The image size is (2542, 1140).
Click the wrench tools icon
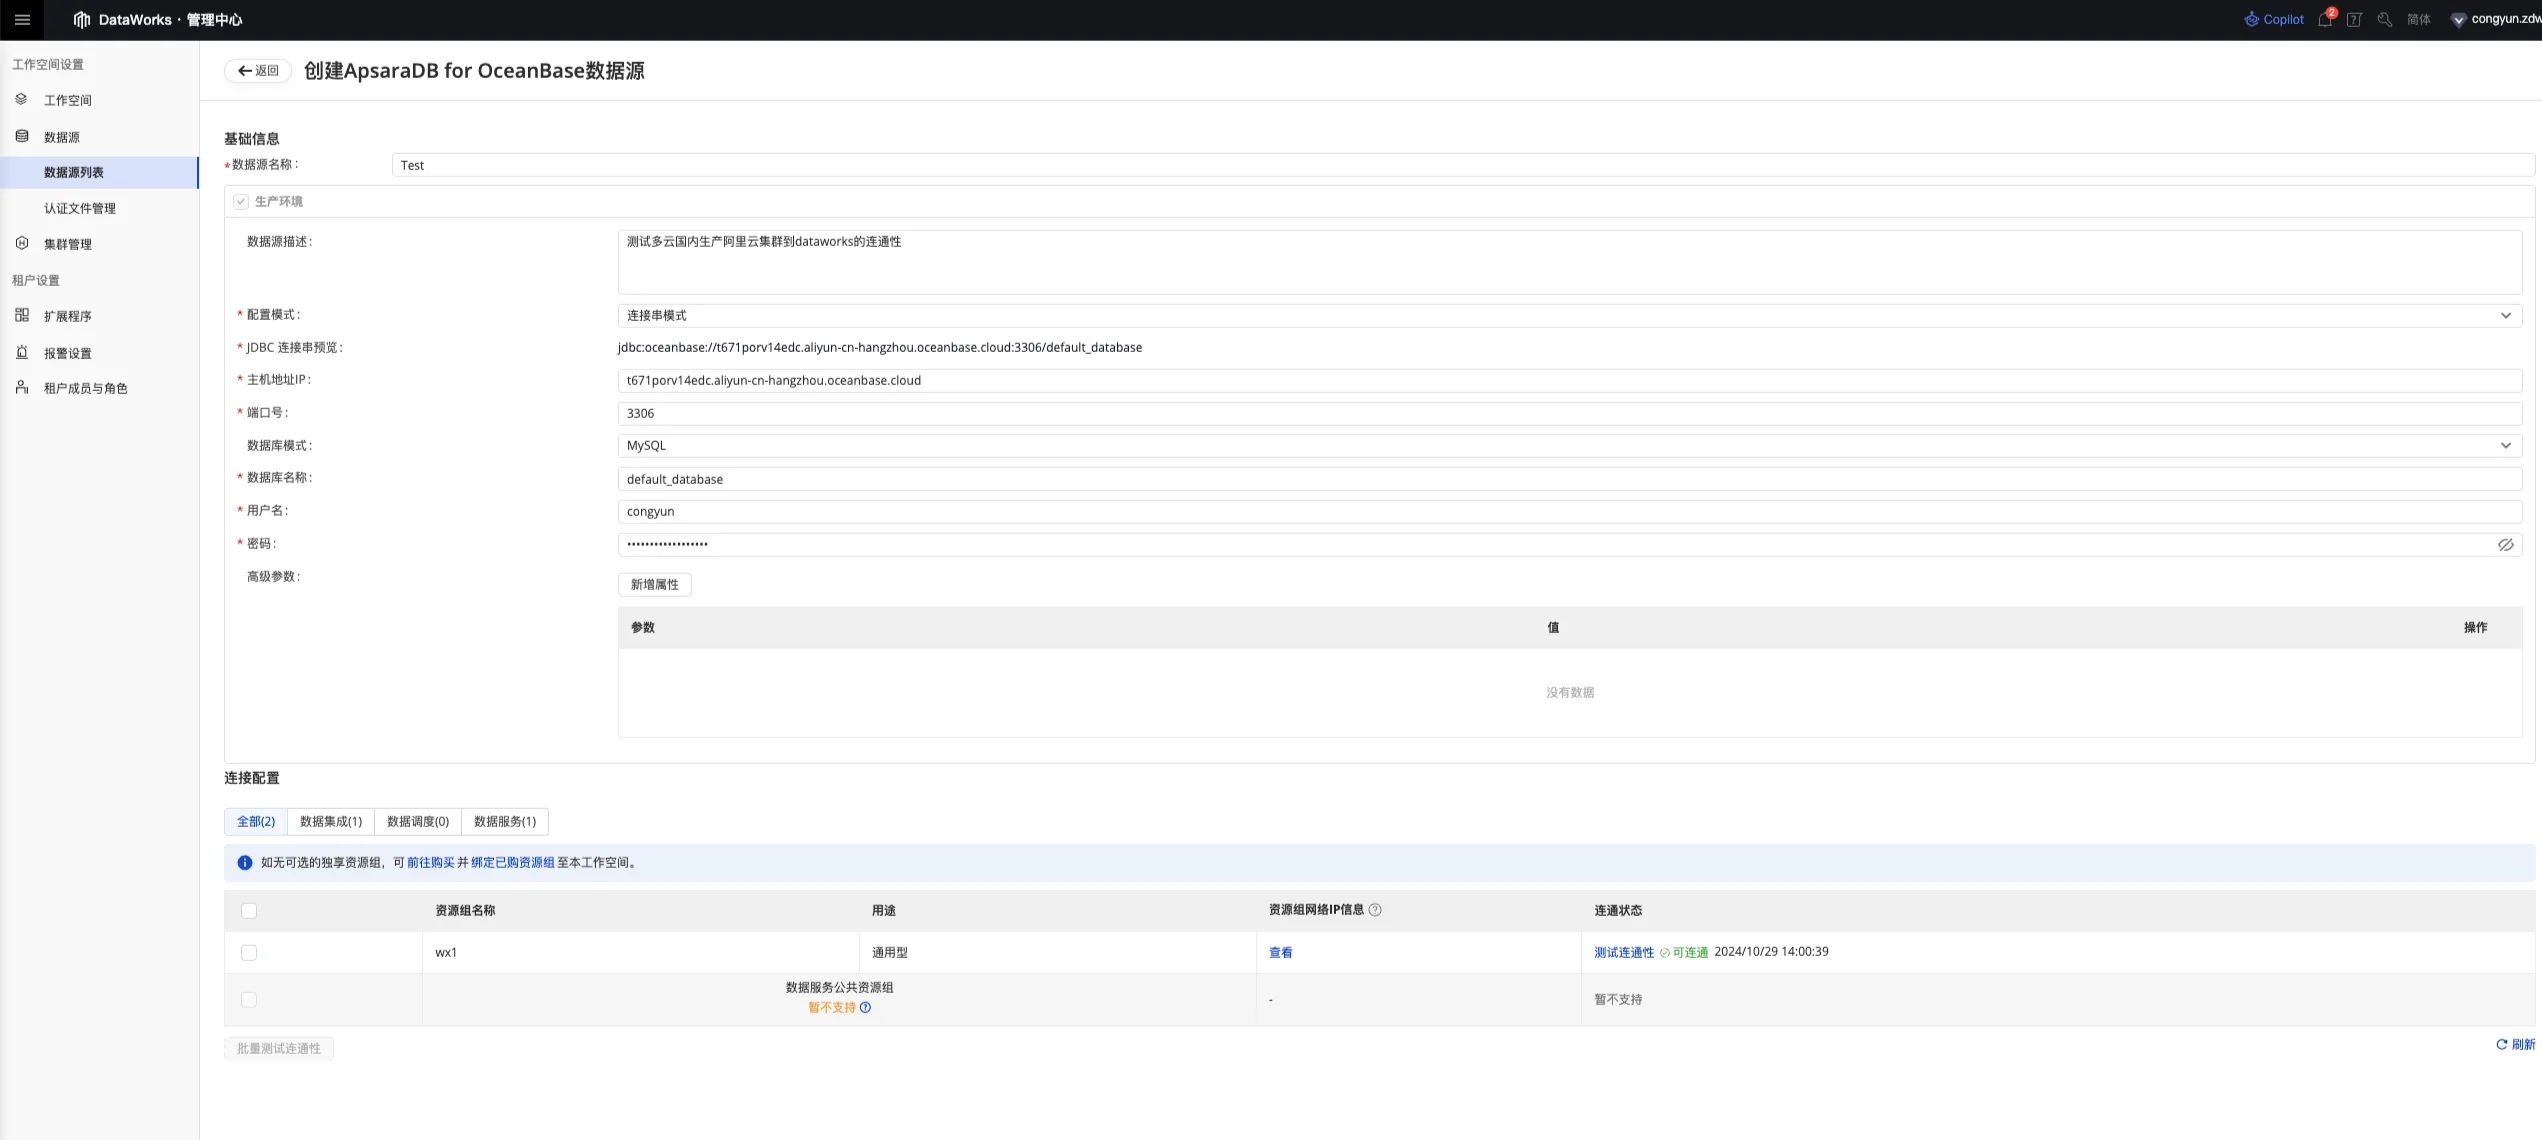tap(2385, 19)
